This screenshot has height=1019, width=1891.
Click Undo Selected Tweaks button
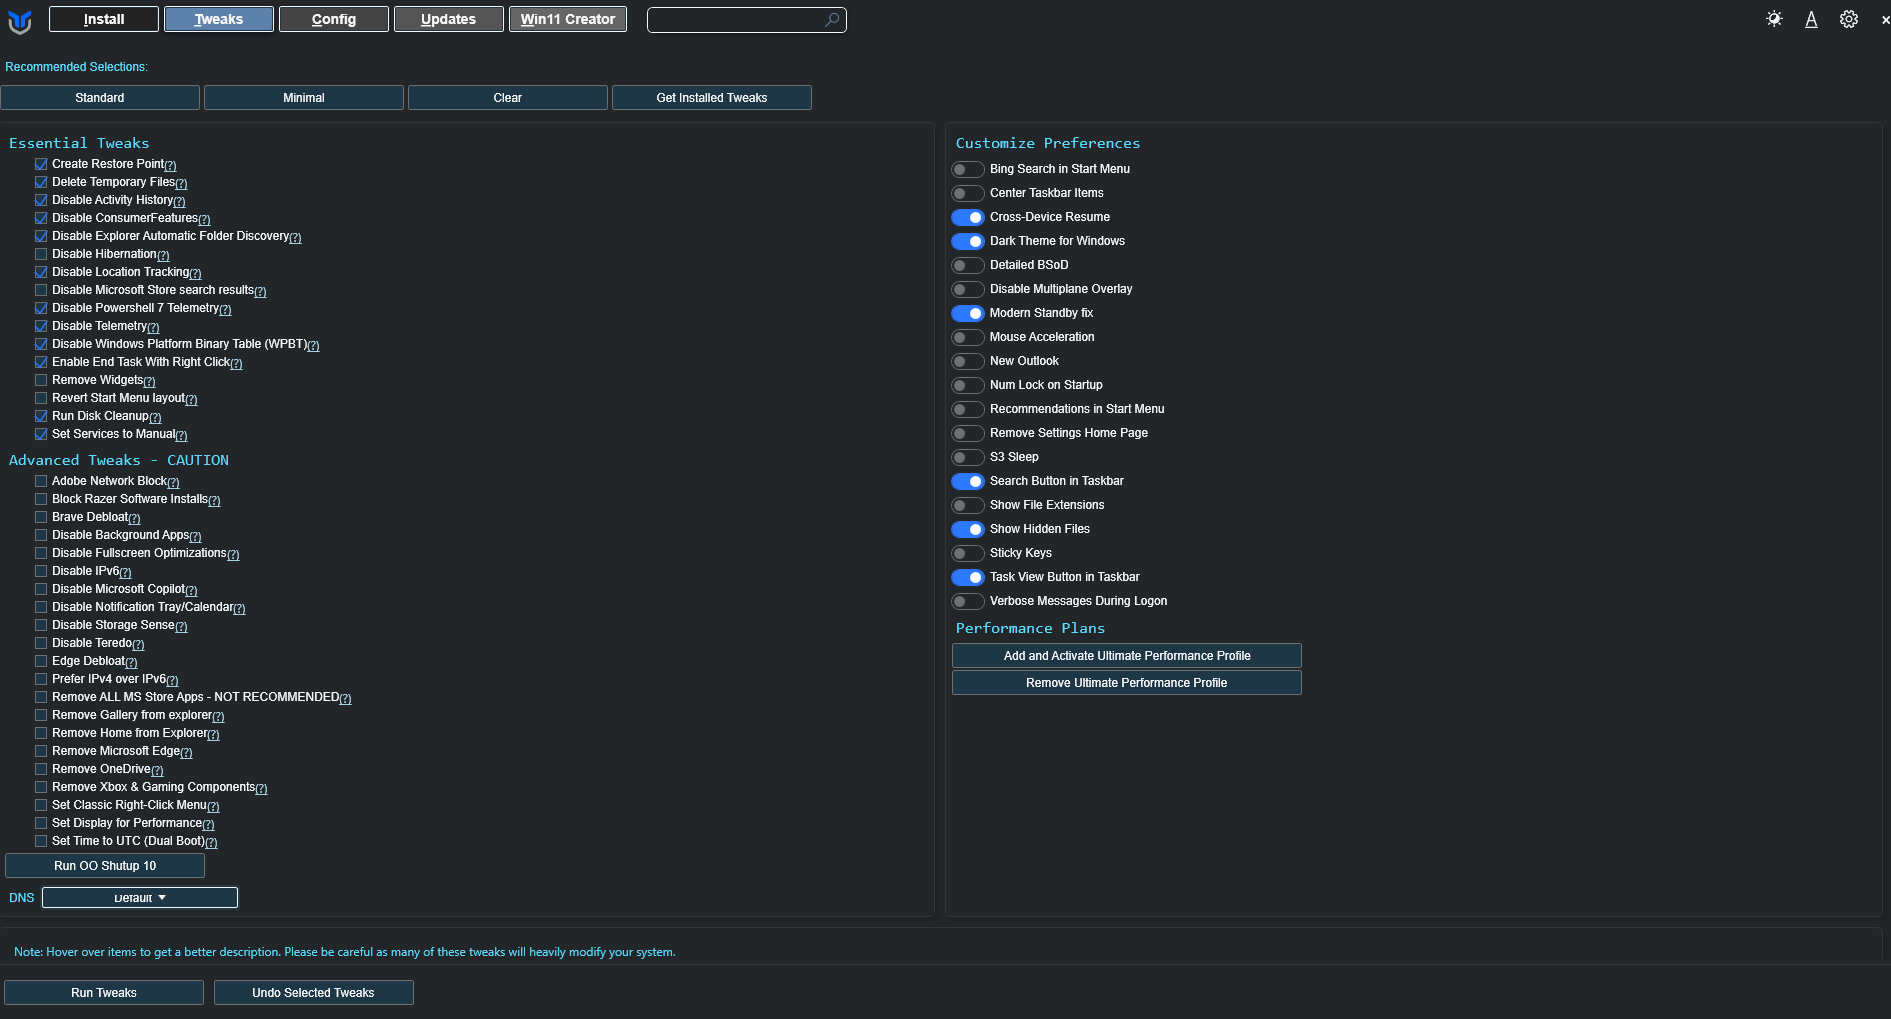[314, 993]
